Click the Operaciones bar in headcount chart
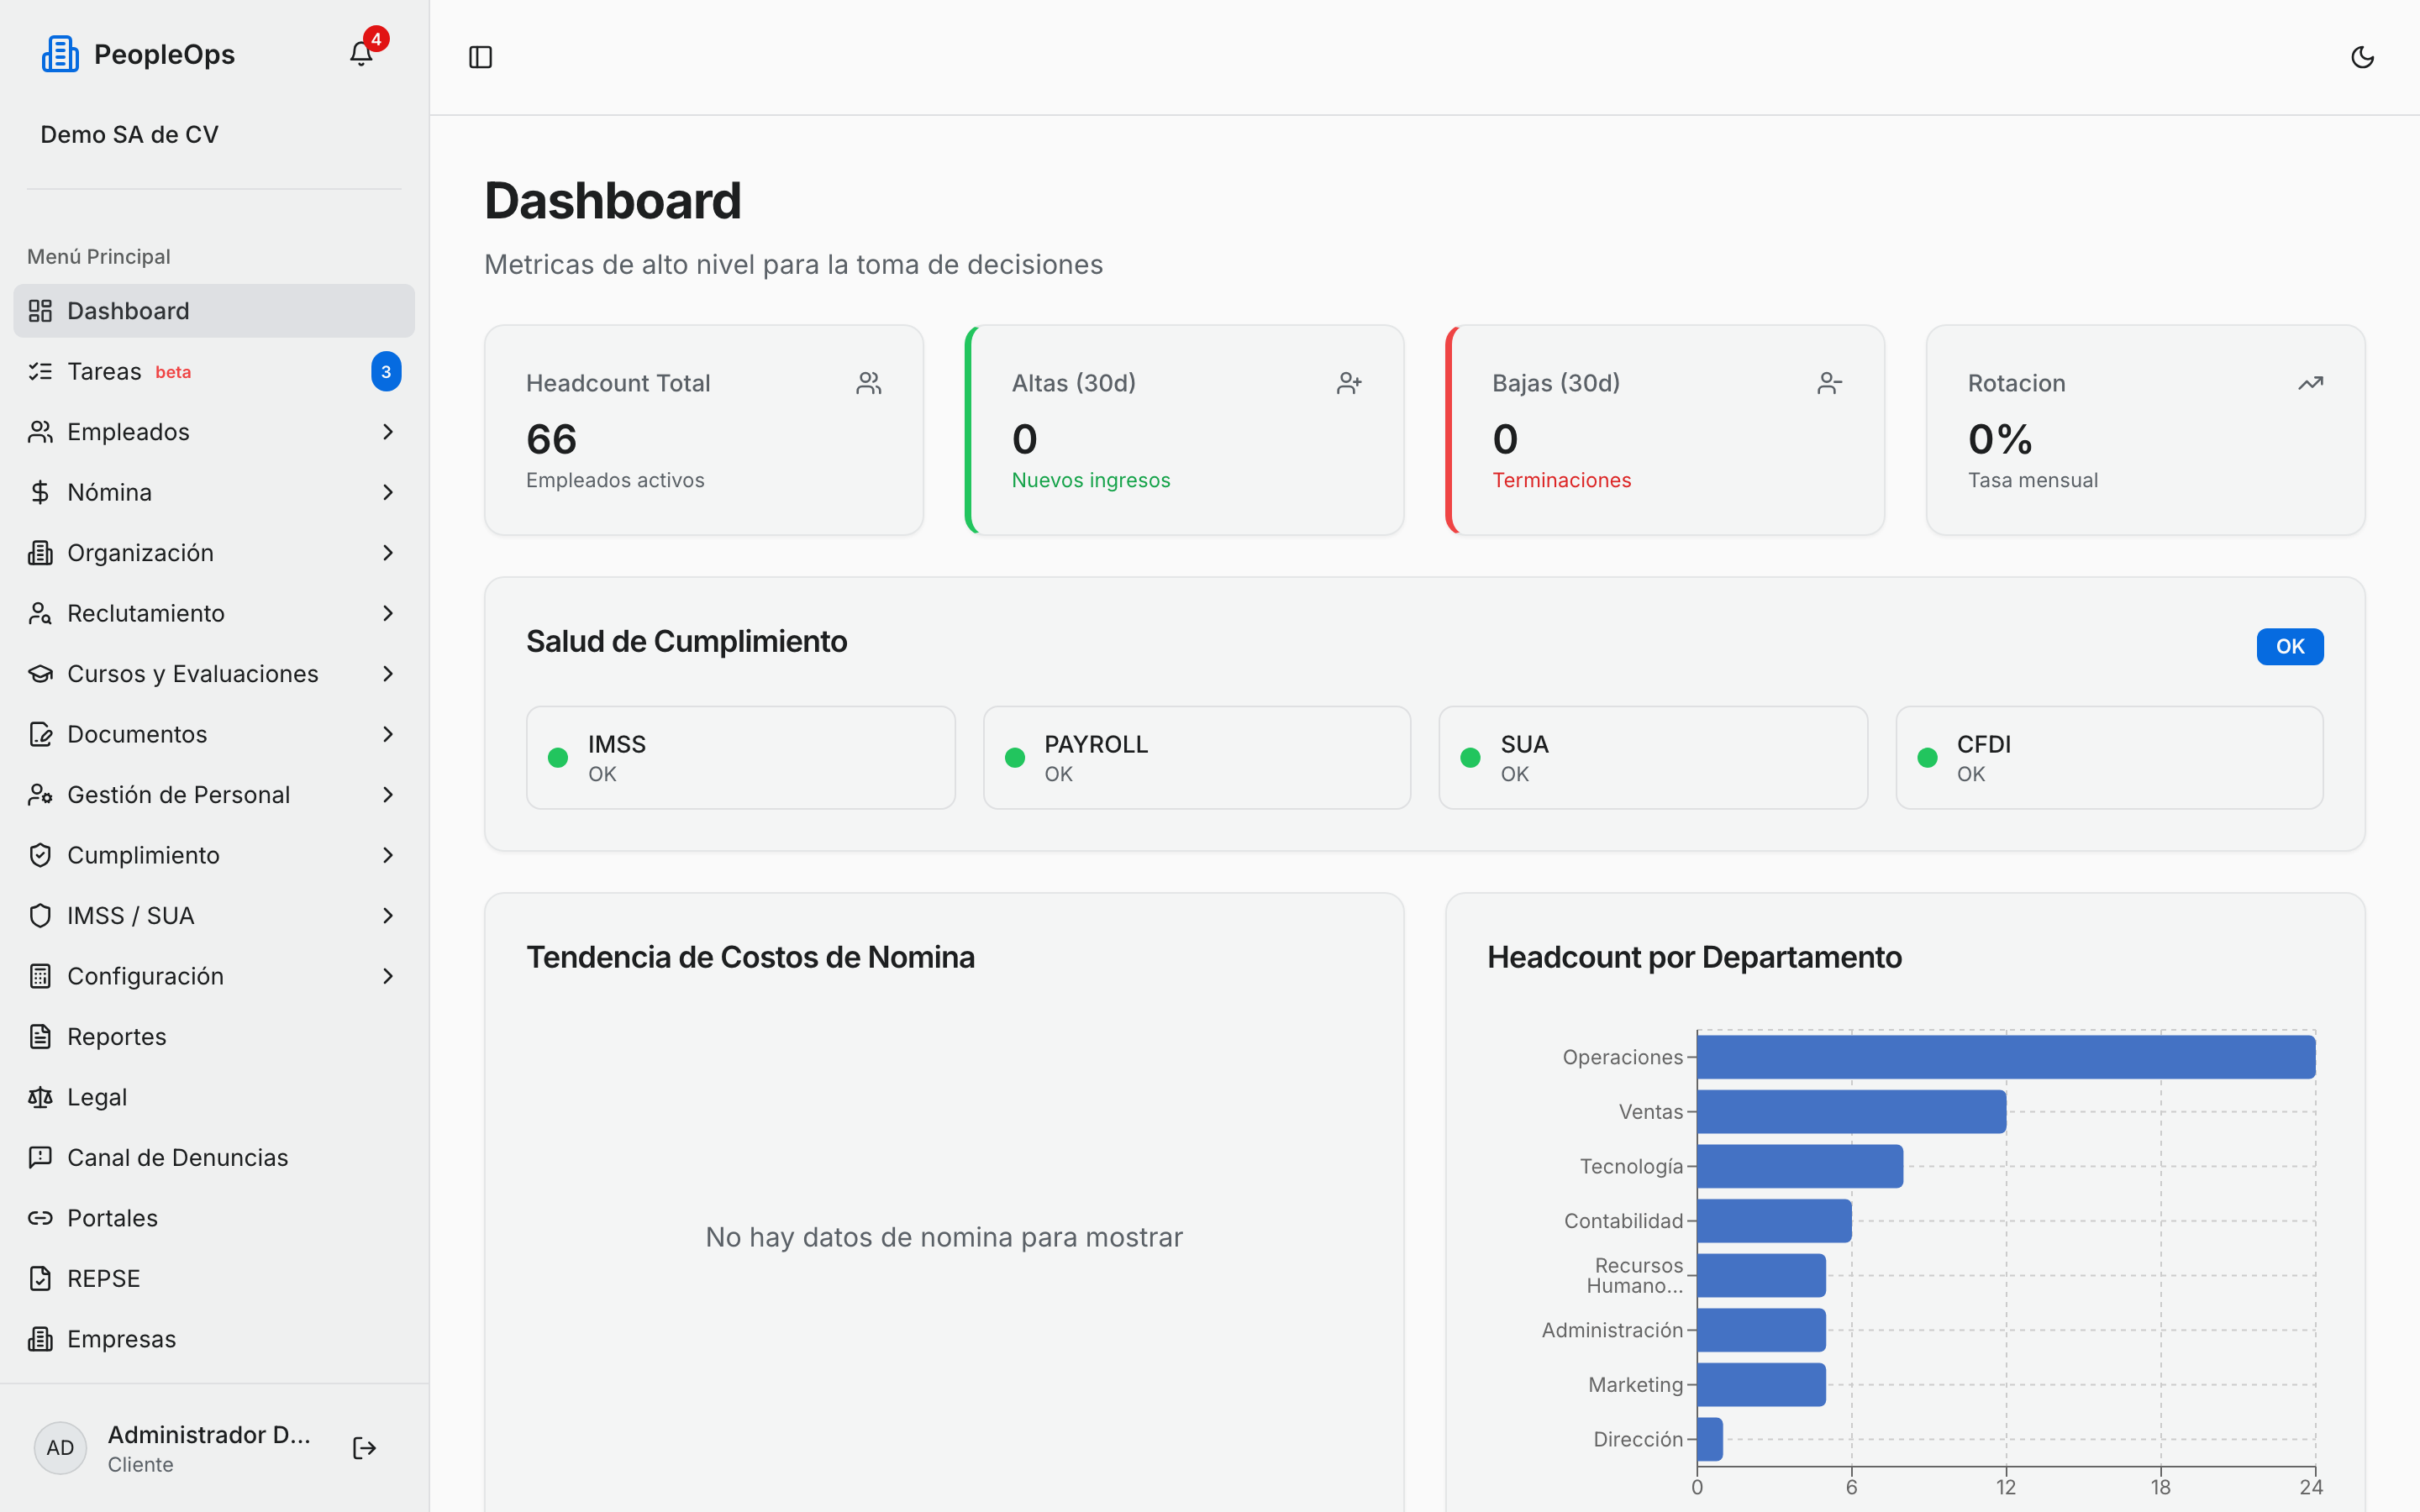This screenshot has height=1512, width=2420. click(2006, 1057)
